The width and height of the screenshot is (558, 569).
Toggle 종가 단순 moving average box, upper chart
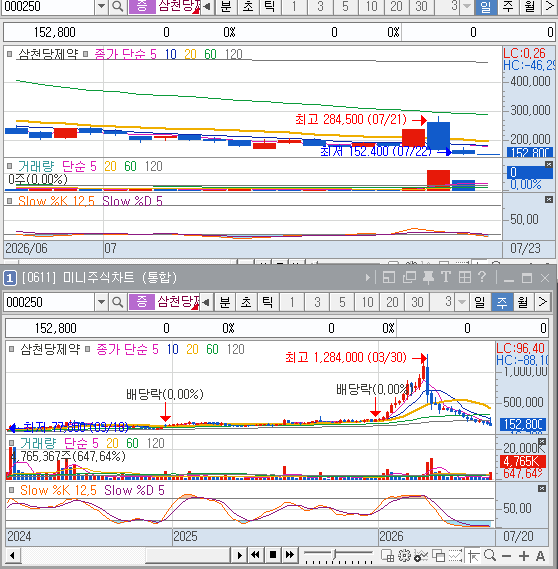point(86,54)
